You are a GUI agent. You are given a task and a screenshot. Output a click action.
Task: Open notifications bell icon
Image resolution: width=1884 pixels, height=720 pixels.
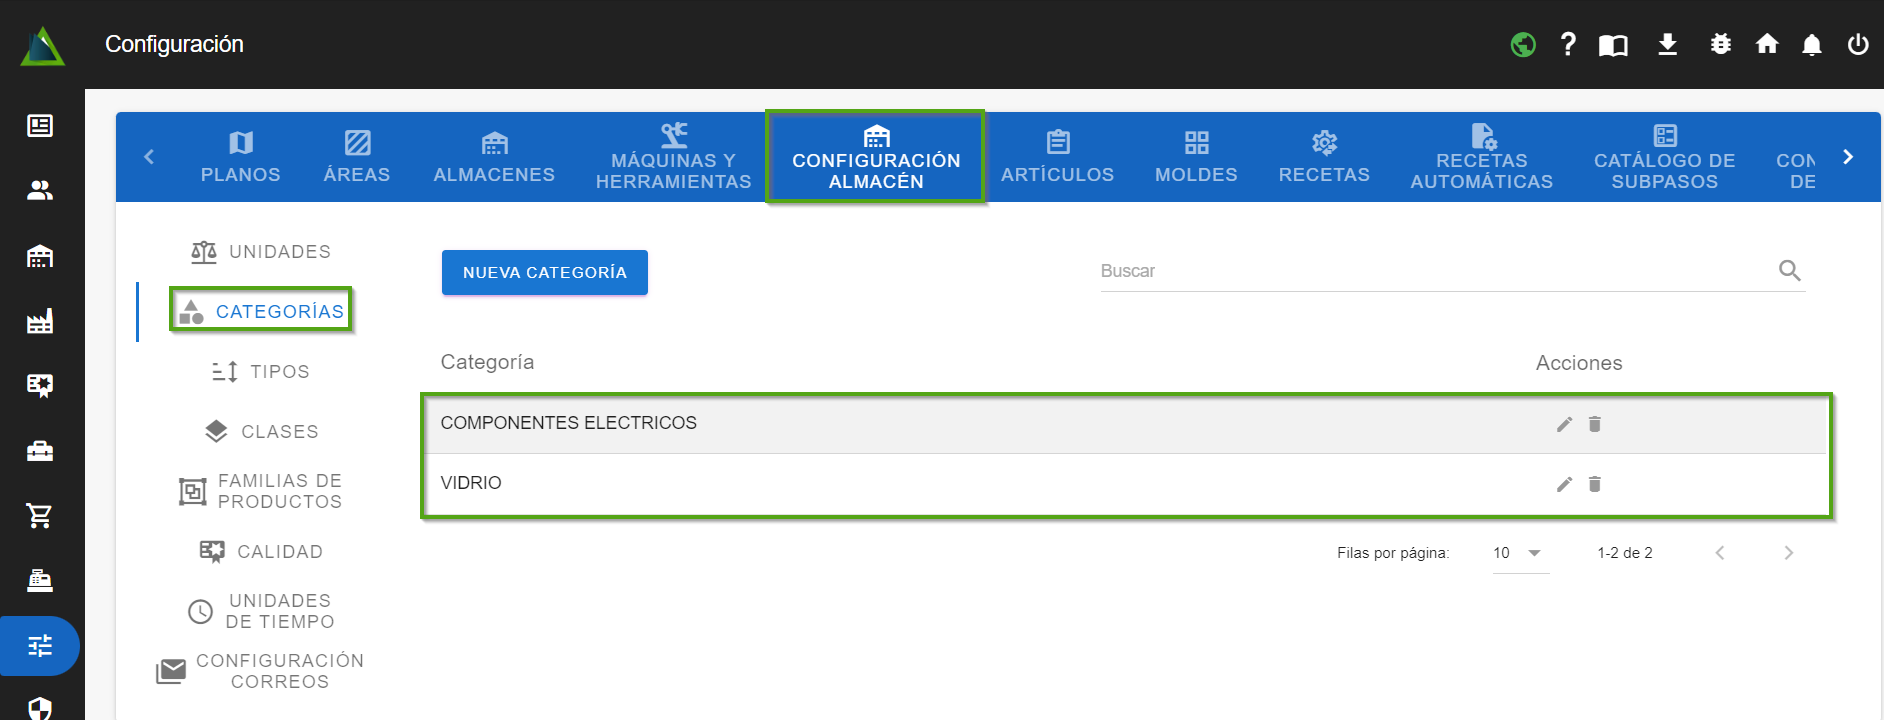click(1811, 45)
